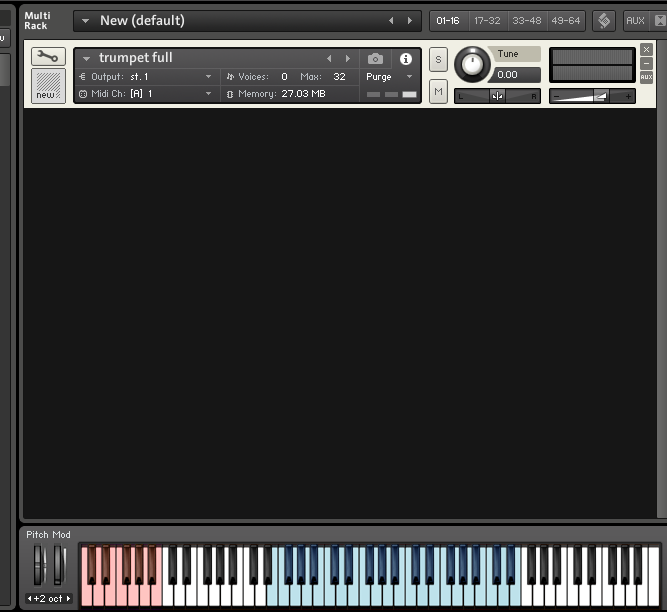Solo the trumpet full instrument

point(438,60)
